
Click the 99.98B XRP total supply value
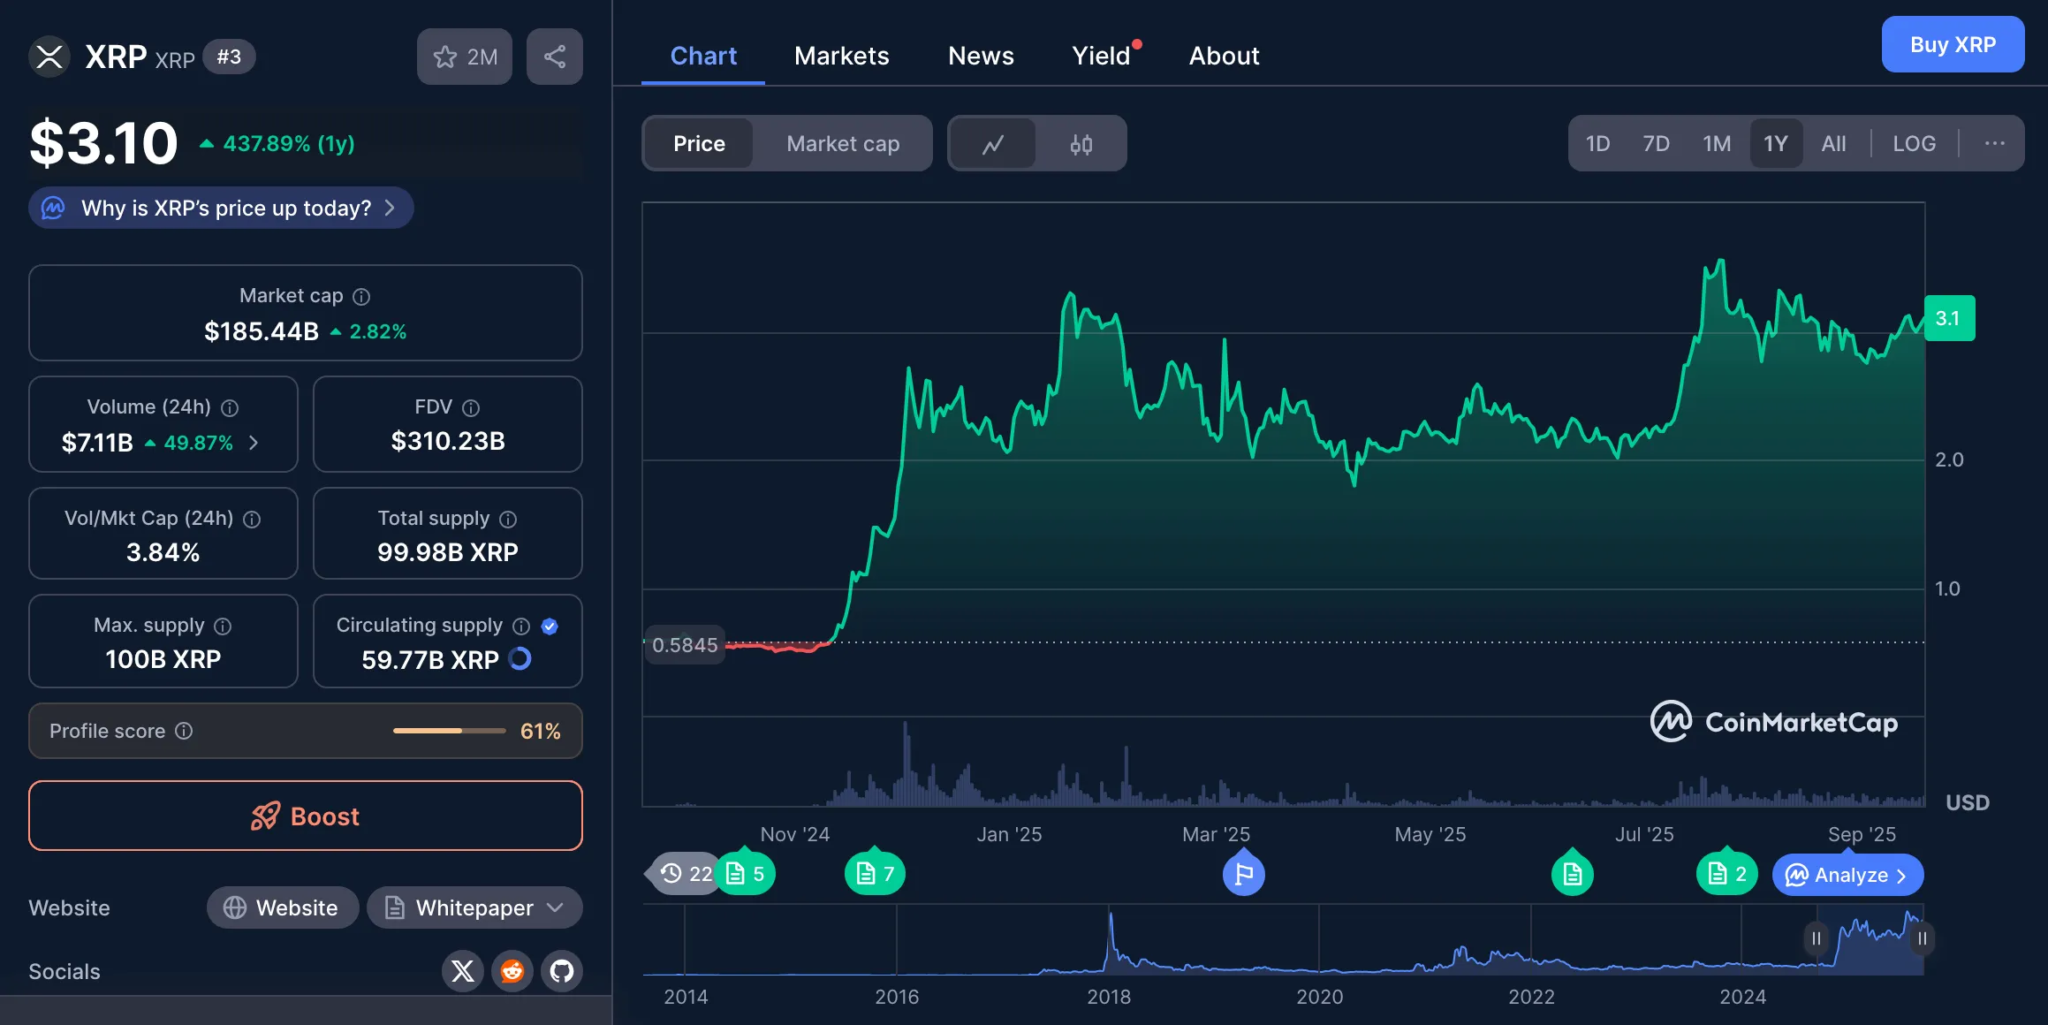pyautogui.click(x=448, y=552)
